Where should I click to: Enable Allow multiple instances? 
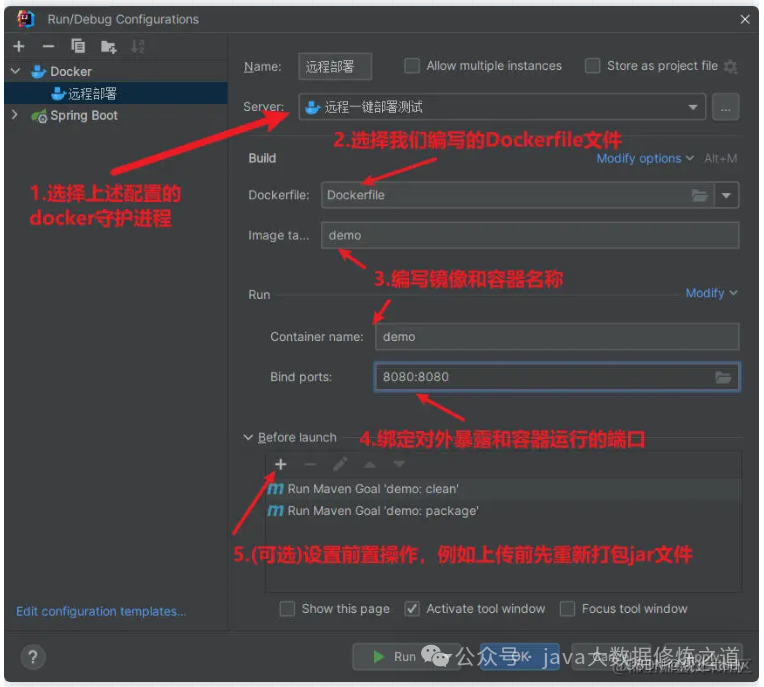[412, 65]
